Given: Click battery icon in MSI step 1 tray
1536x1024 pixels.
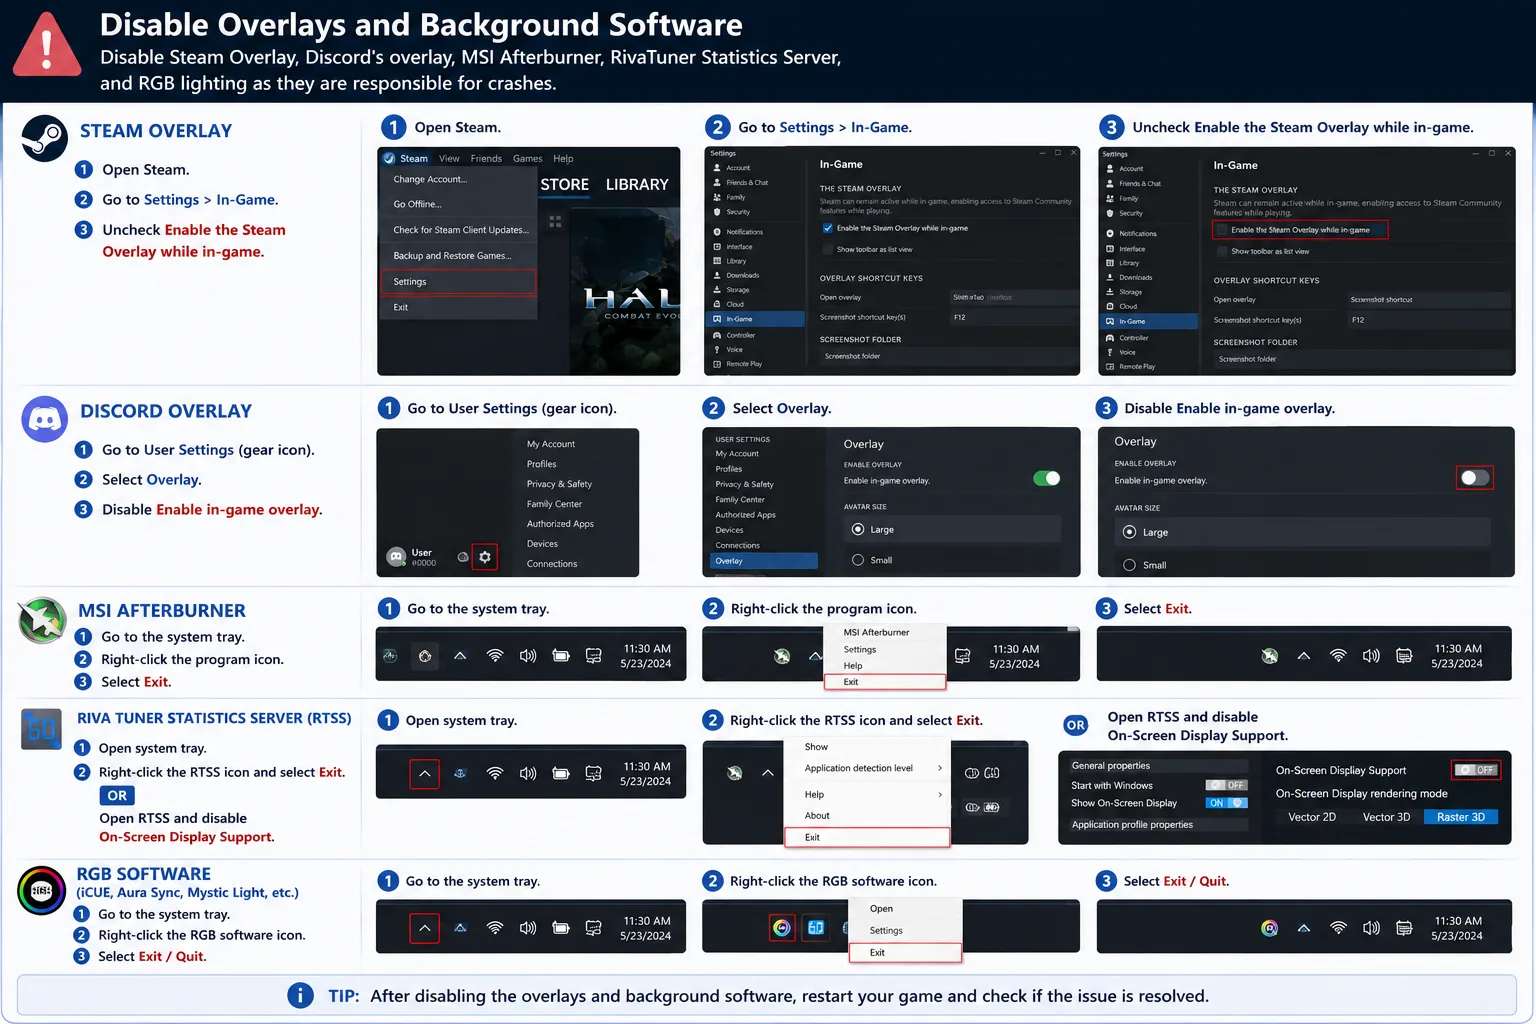Looking at the screenshot, I should [x=561, y=656].
